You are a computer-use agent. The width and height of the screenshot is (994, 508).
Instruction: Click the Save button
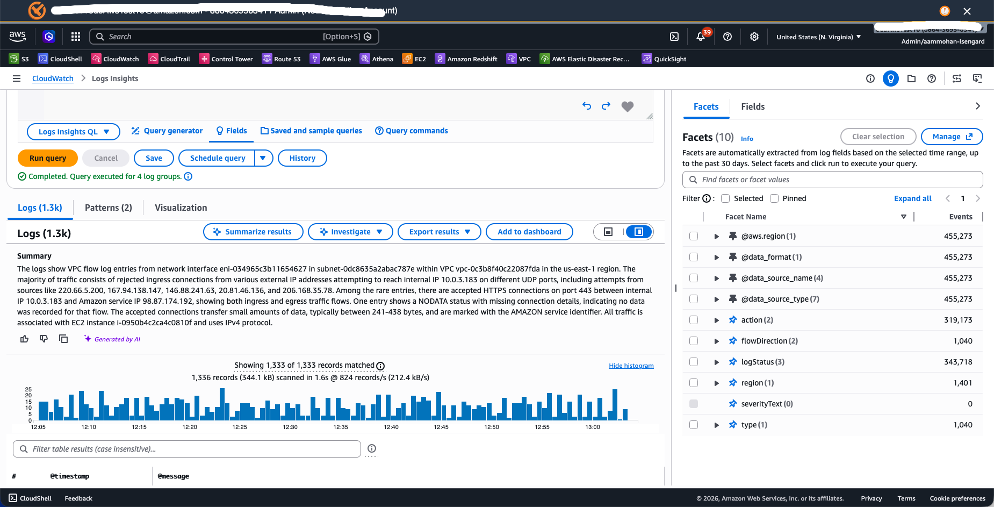pos(153,158)
